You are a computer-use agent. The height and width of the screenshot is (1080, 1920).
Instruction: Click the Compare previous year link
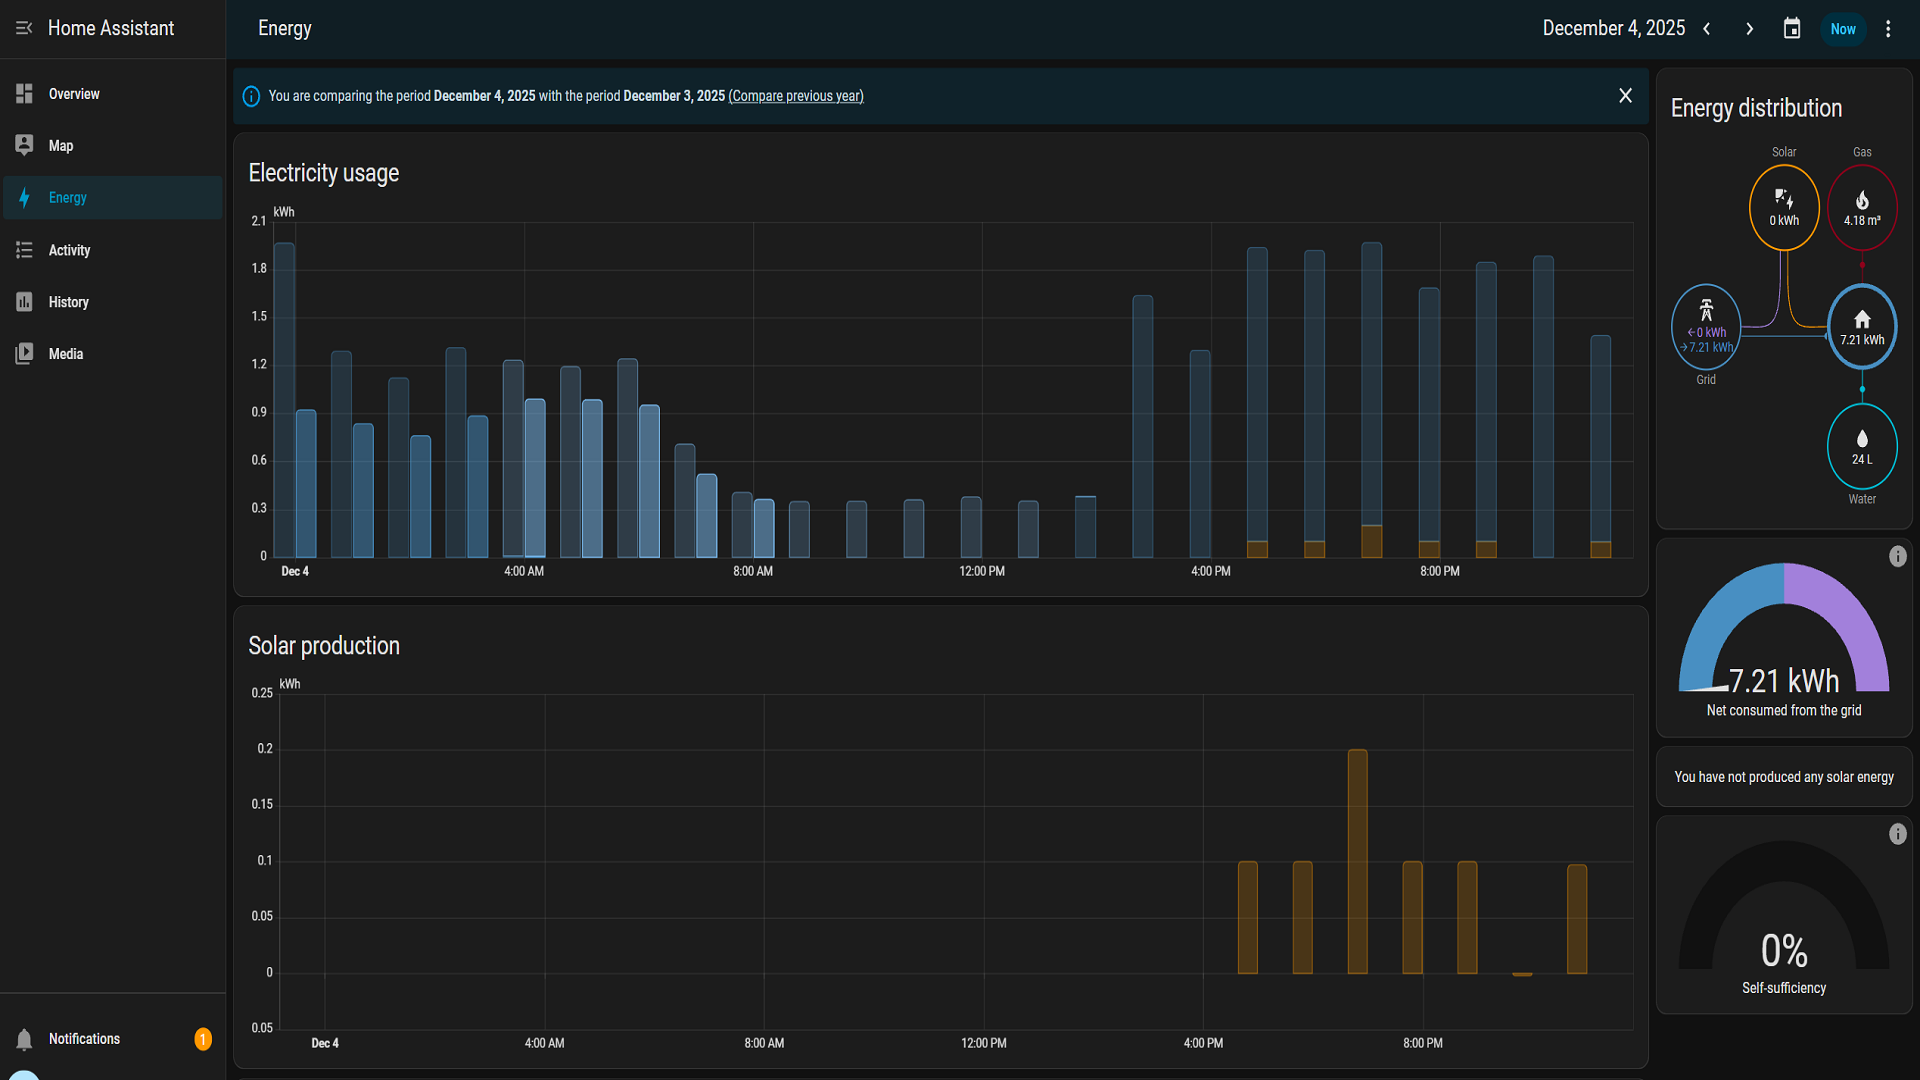795,96
